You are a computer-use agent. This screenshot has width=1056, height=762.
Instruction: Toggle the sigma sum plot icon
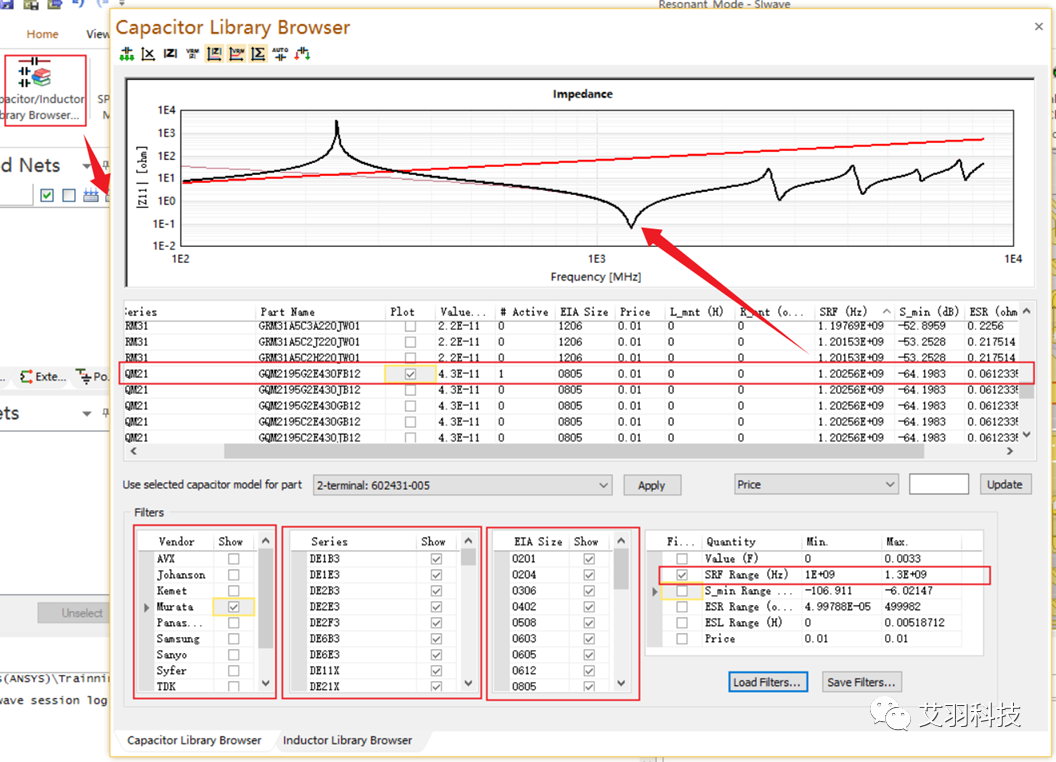pos(258,54)
